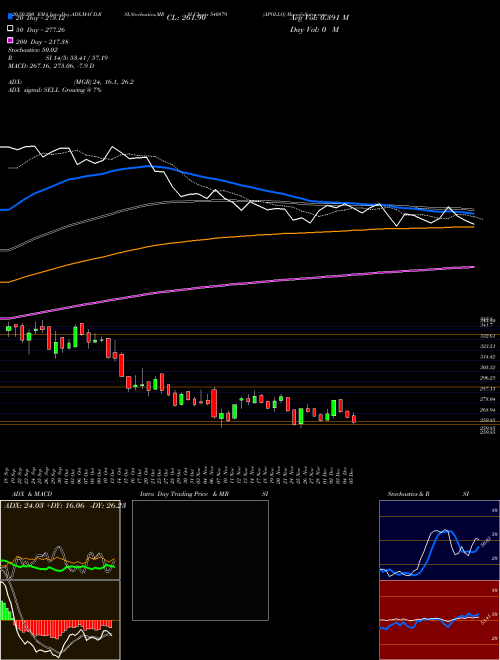This screenshot has height=660, width=500.
Task: Click the magenta 200 Day legend swatch
Action: pos(11,40)
